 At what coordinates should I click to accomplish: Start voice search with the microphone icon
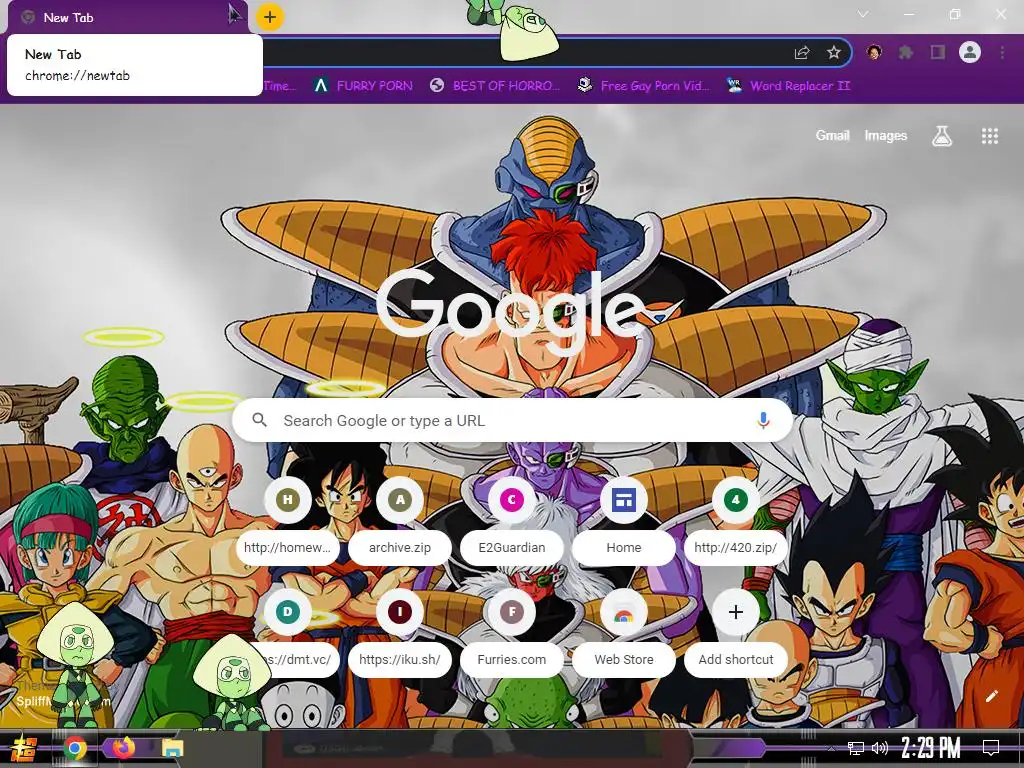(x=763, y=420)
